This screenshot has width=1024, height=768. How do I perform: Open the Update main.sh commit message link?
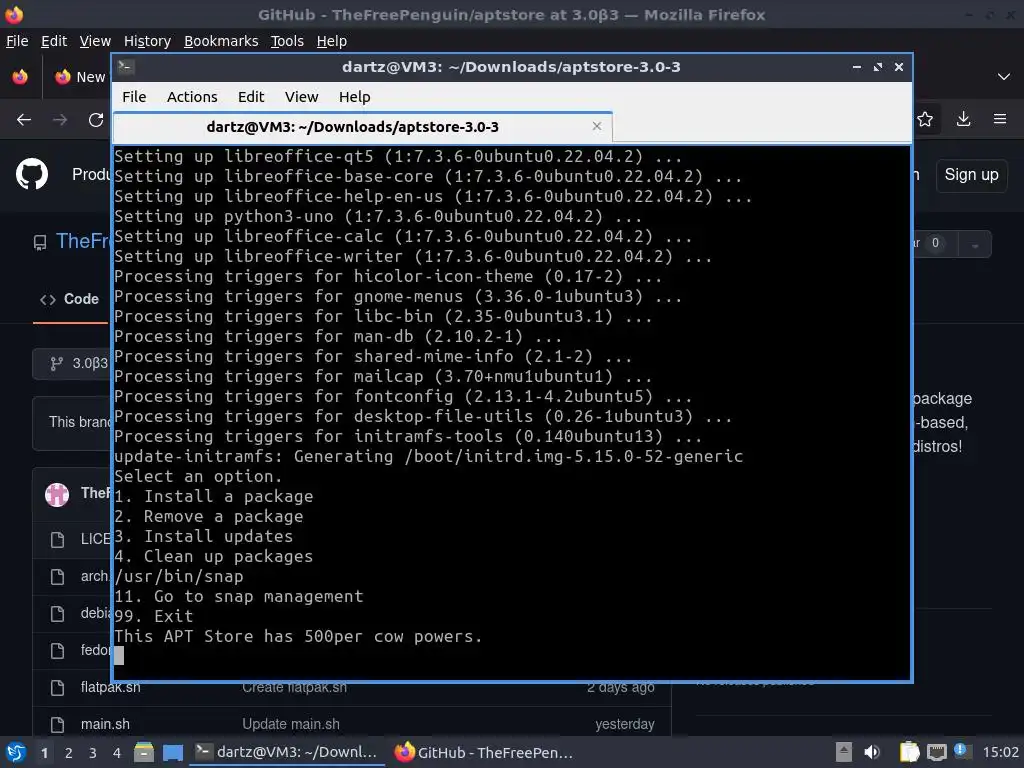tap(291, 724)
